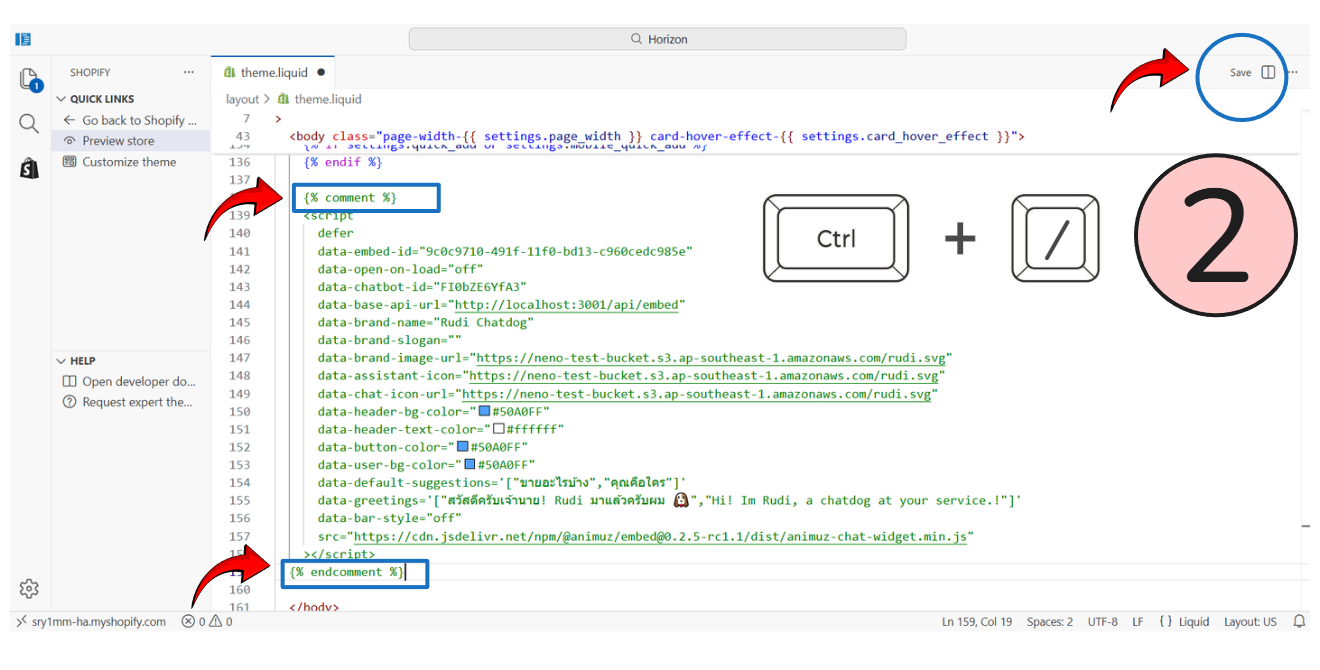
Task: Open white swatch for data-header-text-color
Action: pos(498,429)
